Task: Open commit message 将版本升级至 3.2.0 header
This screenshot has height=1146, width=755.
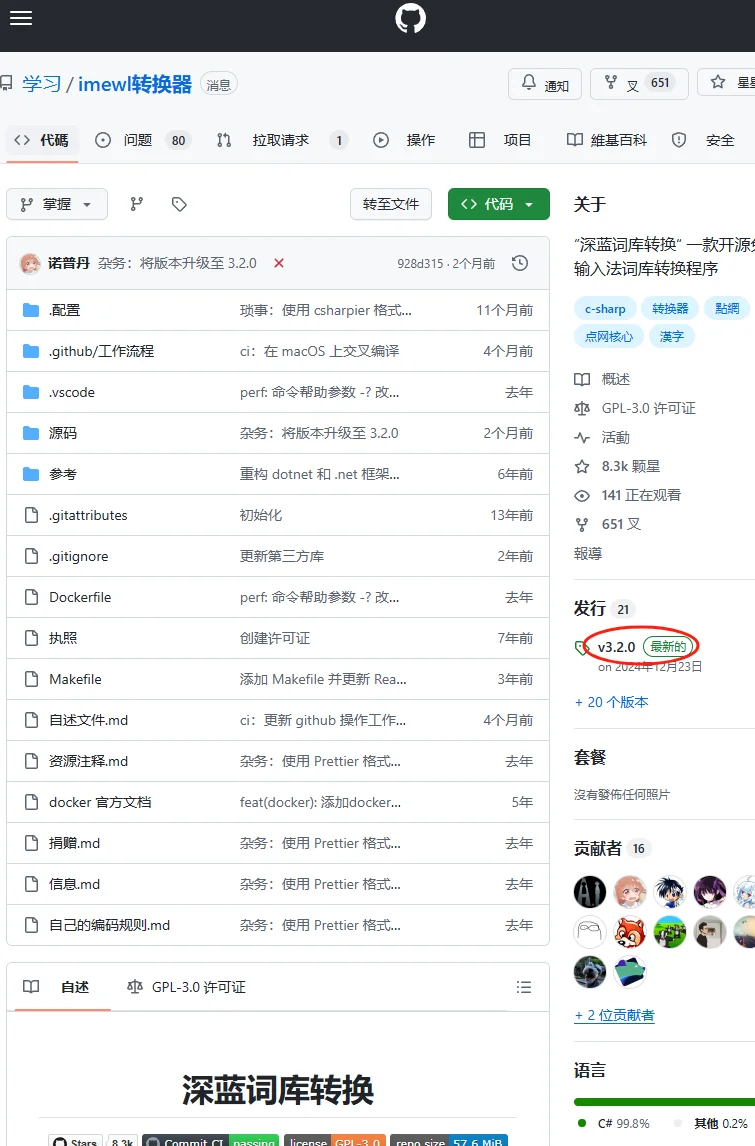Action: [178, 263]
